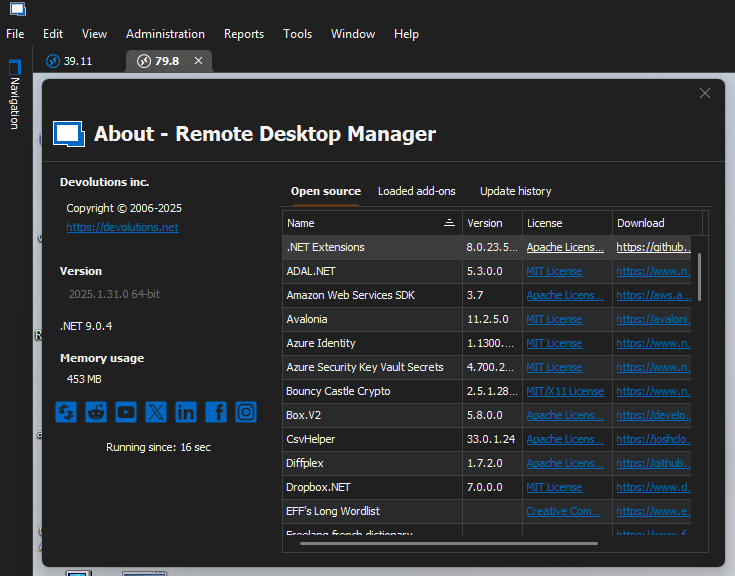Click the Facebook social icon
Viewport: 735px width, 576px height.
point(216,412)
